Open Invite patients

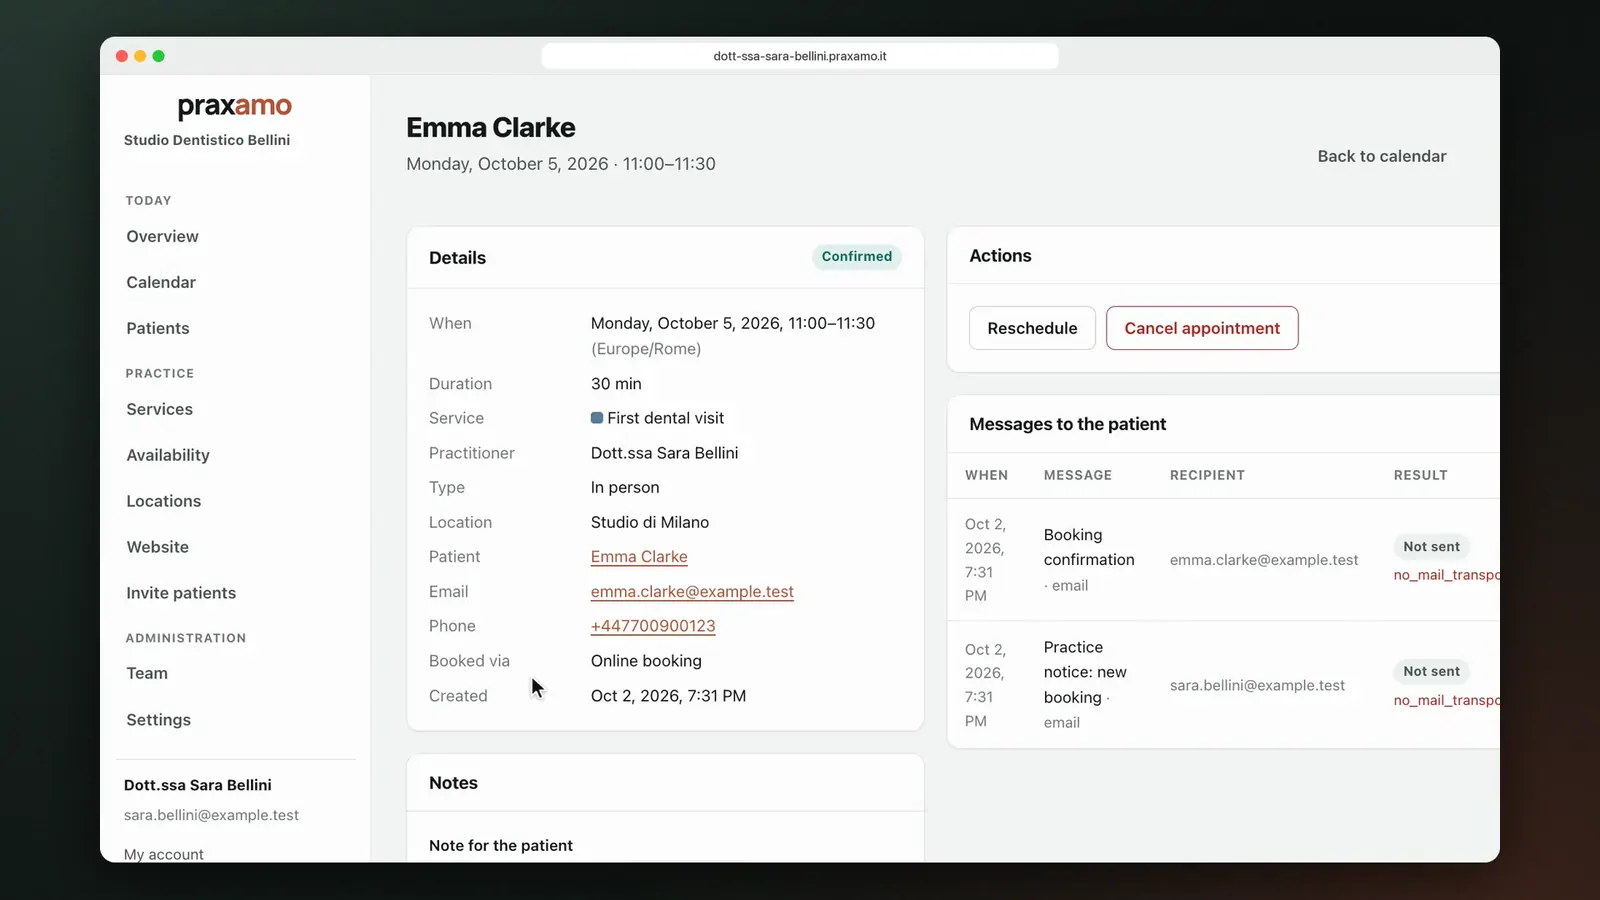point(181,593)
